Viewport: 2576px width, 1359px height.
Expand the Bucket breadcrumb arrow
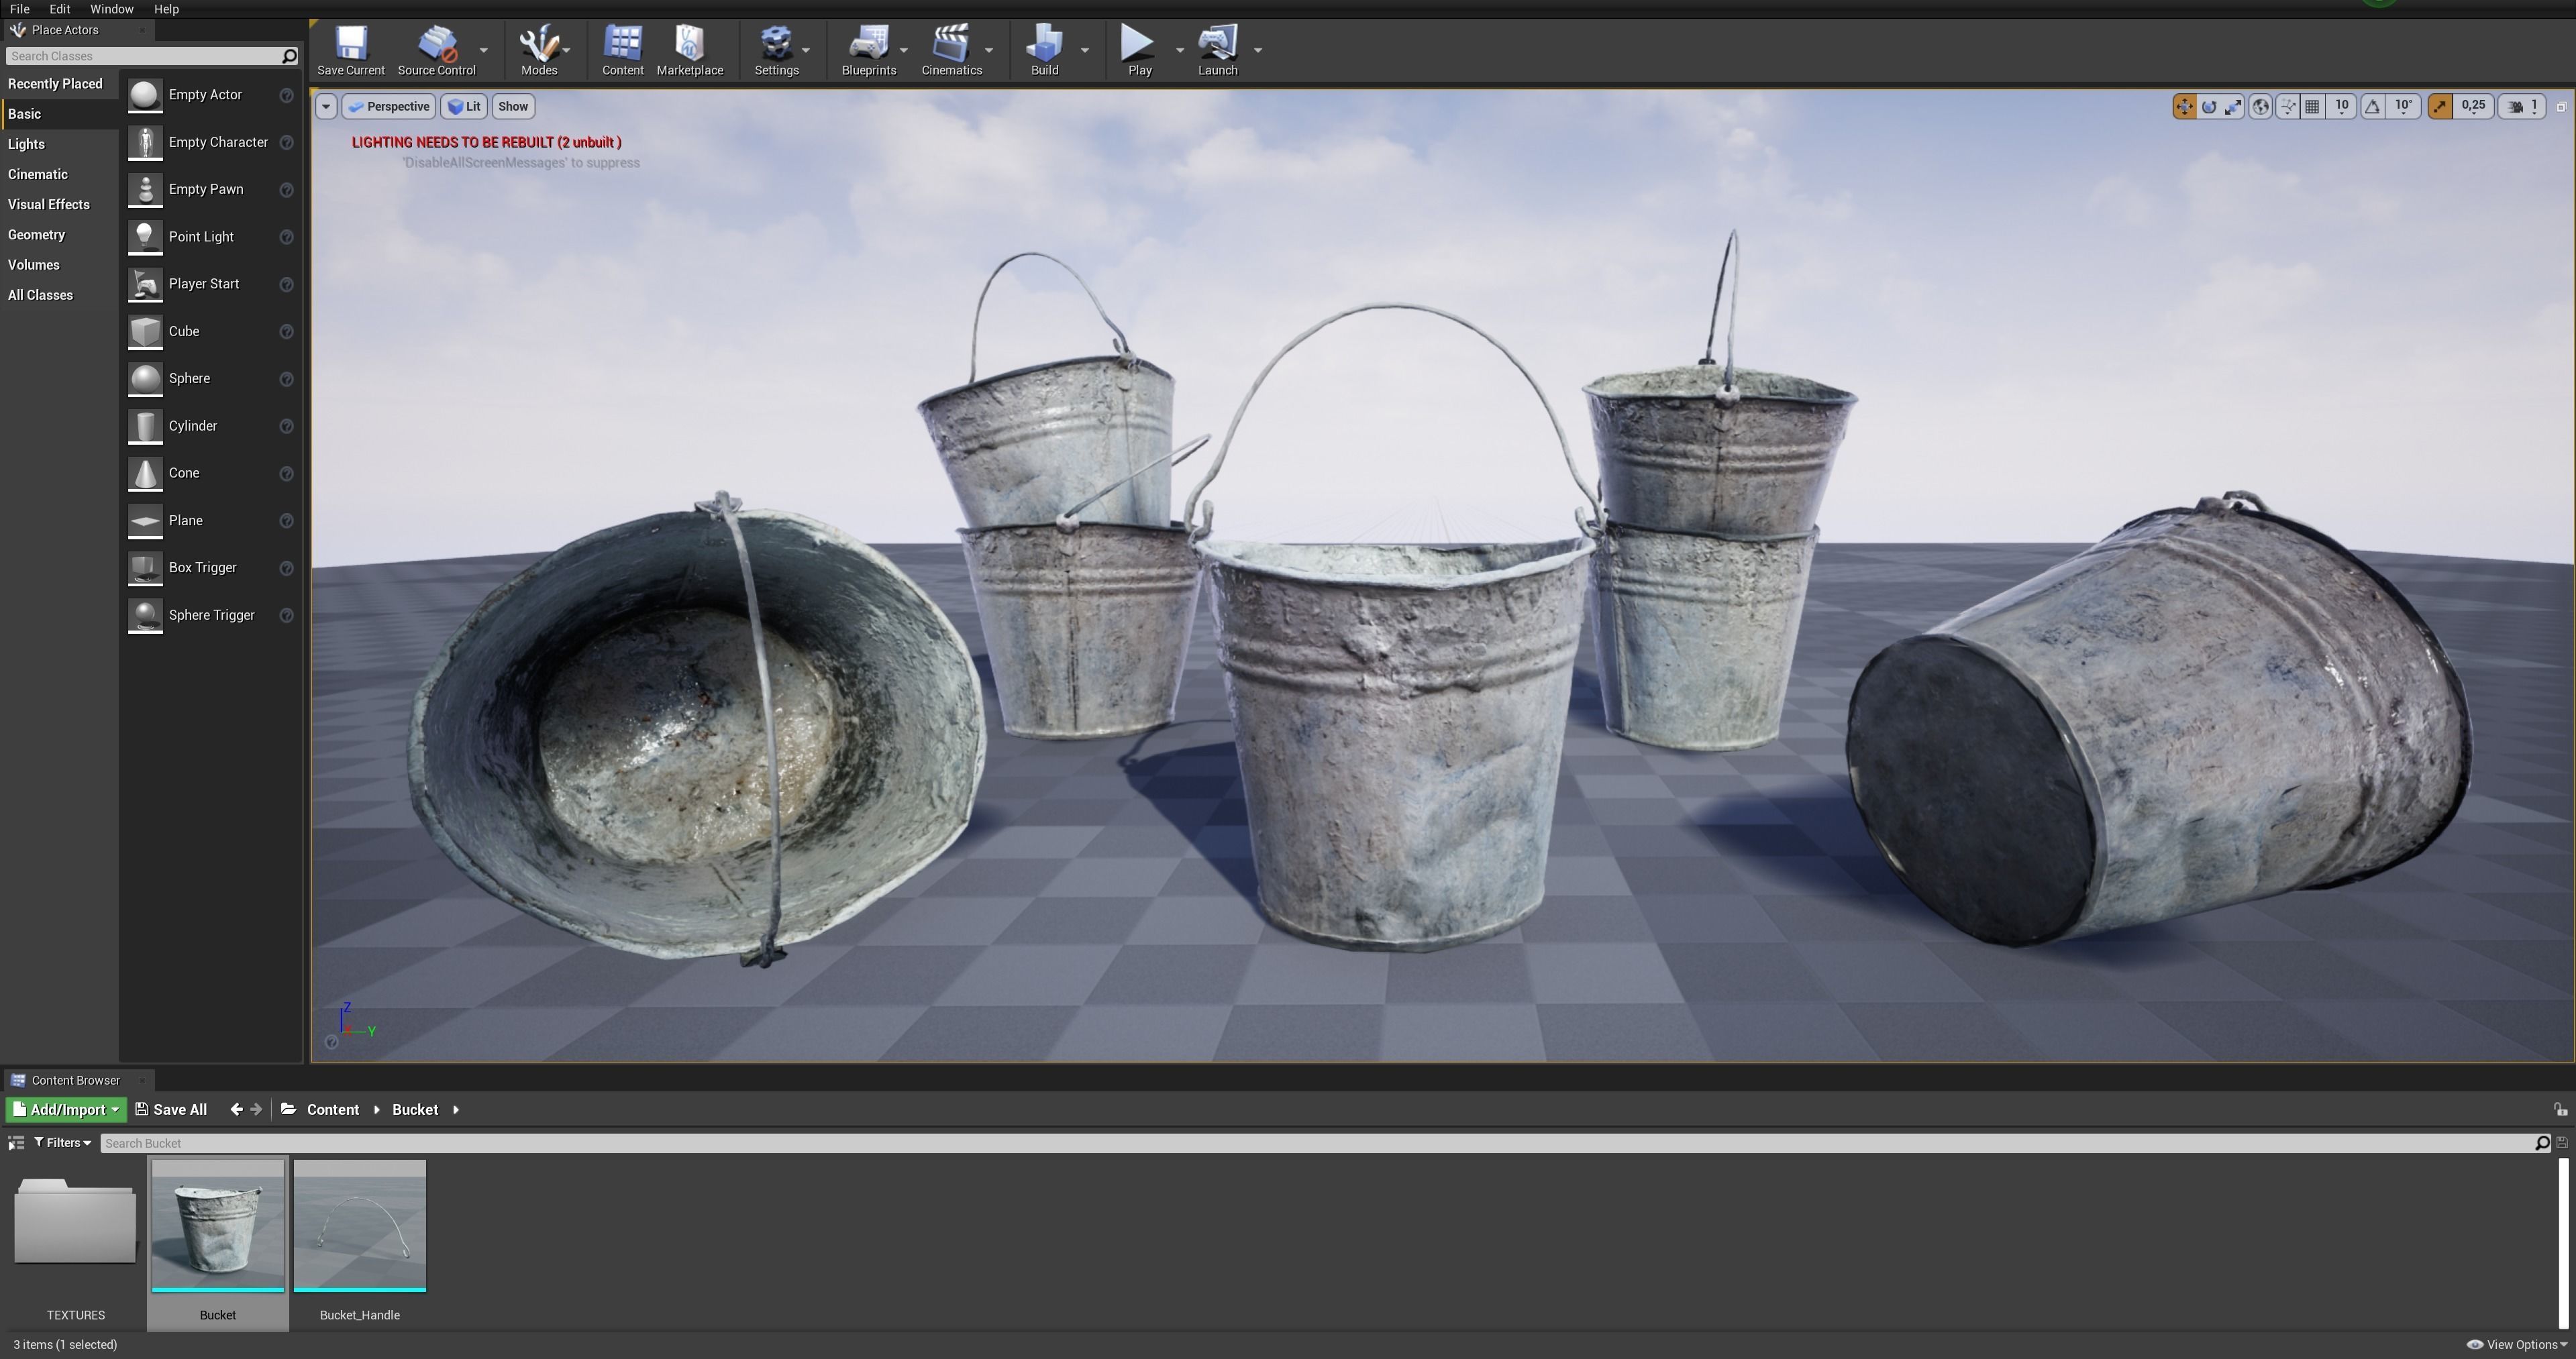[456, 1110]
